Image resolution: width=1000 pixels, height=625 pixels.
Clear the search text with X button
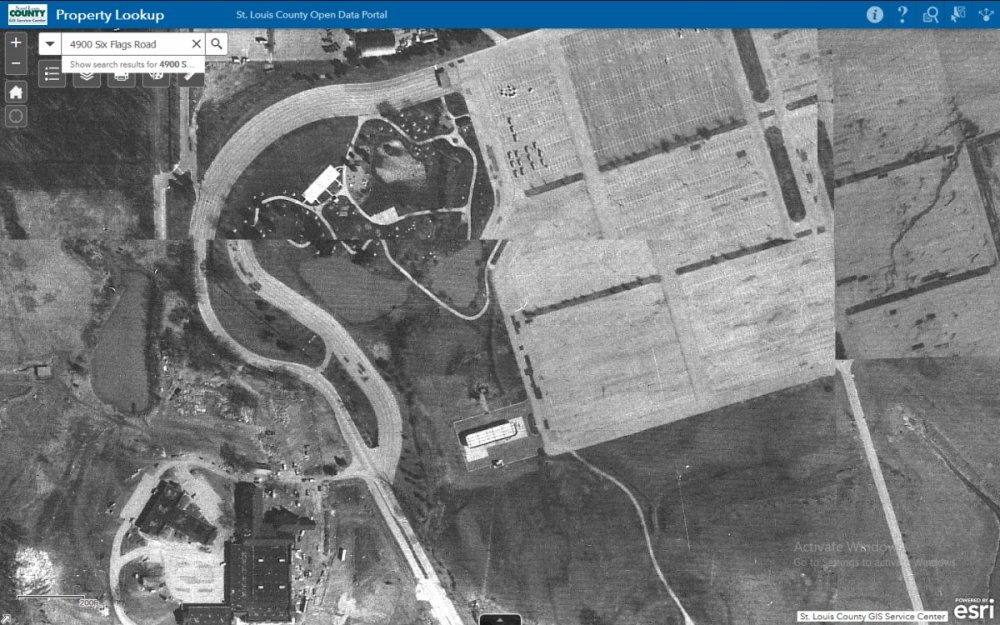(195, 44)
